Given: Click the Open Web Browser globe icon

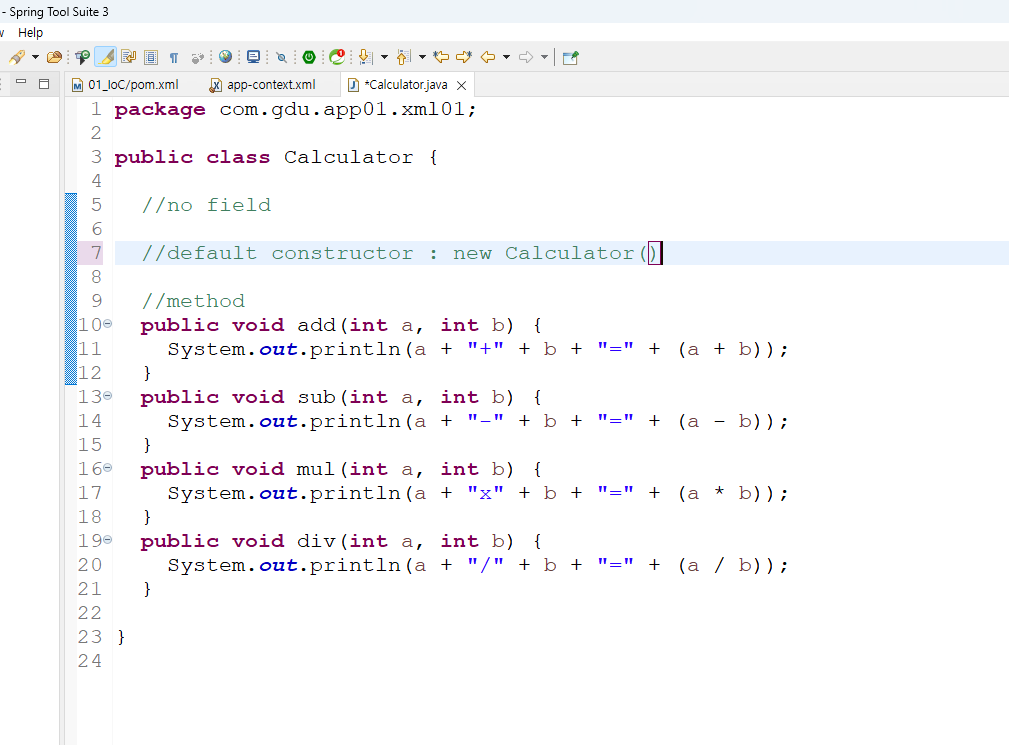Looking at the screenshot, I should (225, 57).
